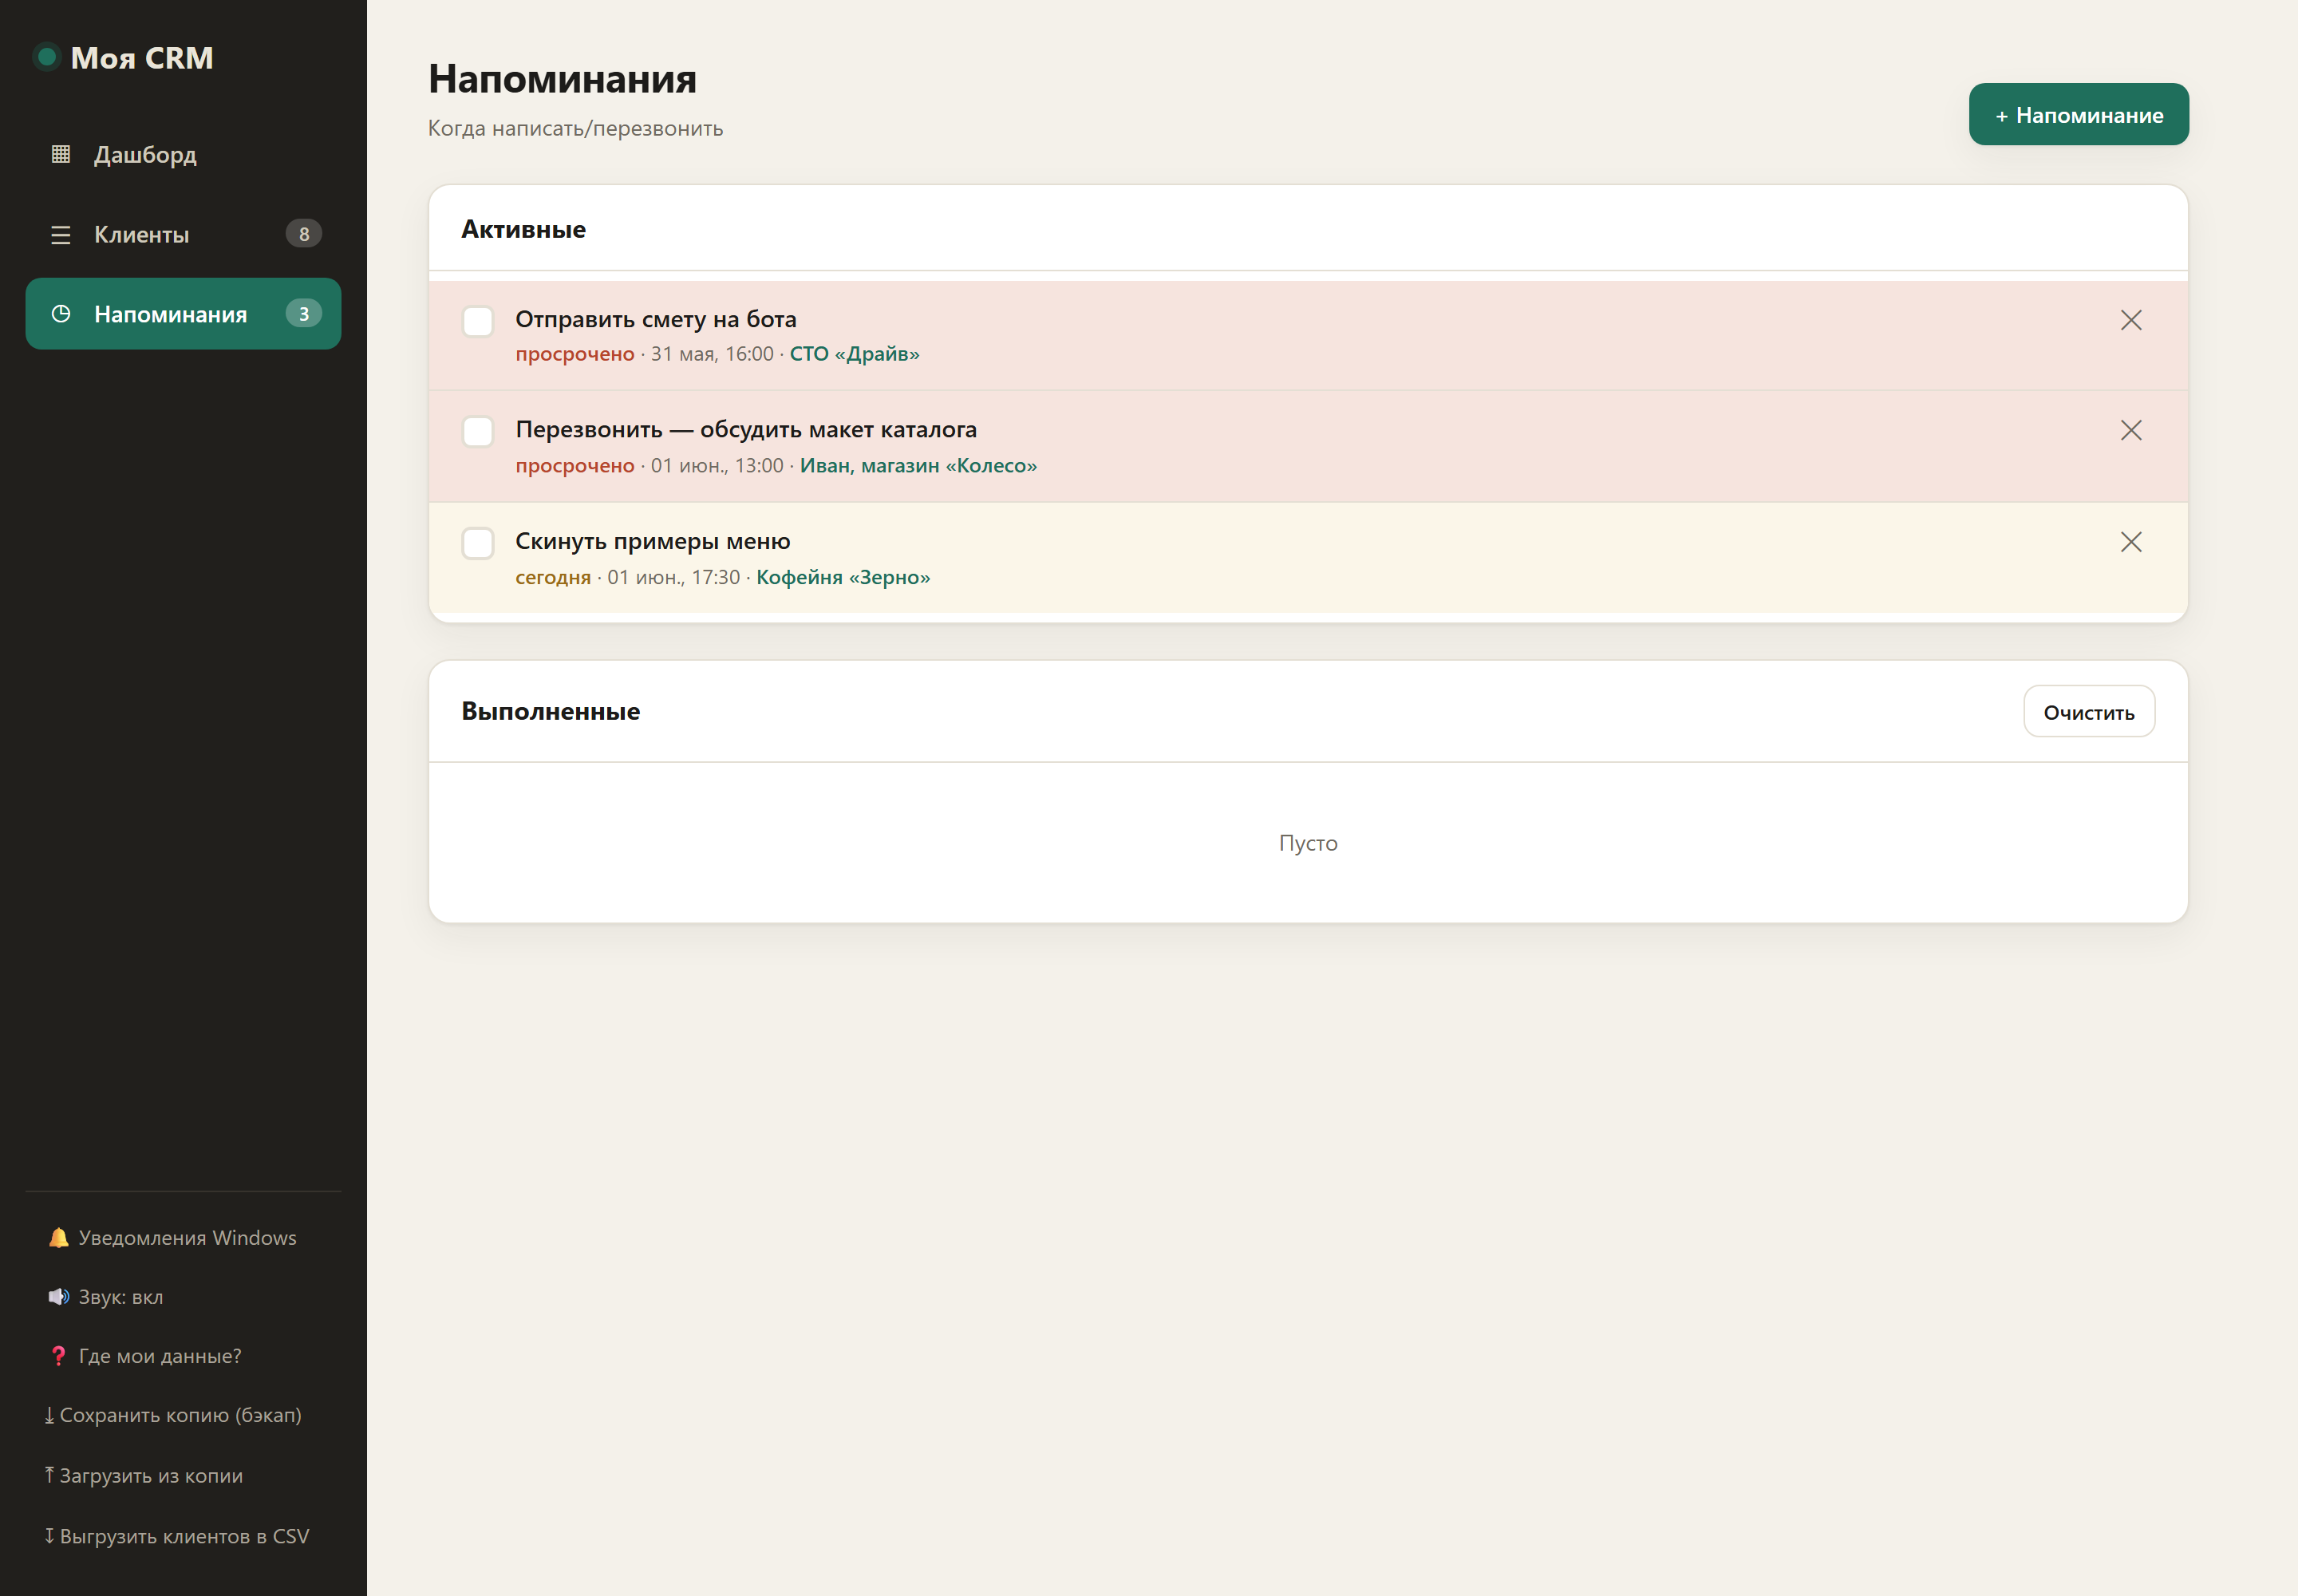
Task: Click the date 01 июн., 13:00
Action: coord(717,466)
